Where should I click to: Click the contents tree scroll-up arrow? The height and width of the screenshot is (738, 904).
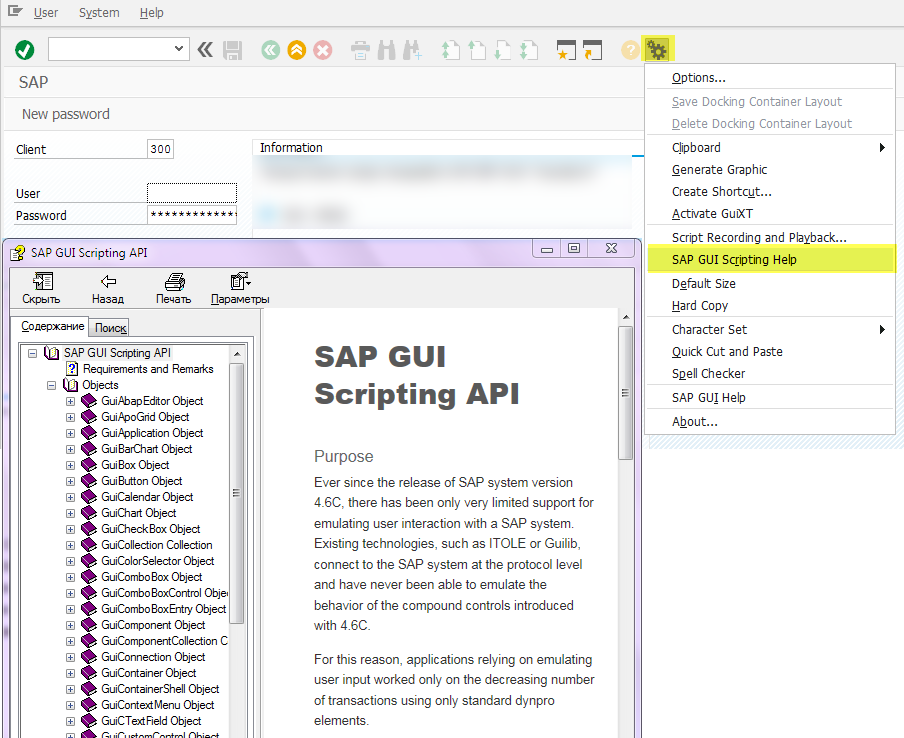237,353
